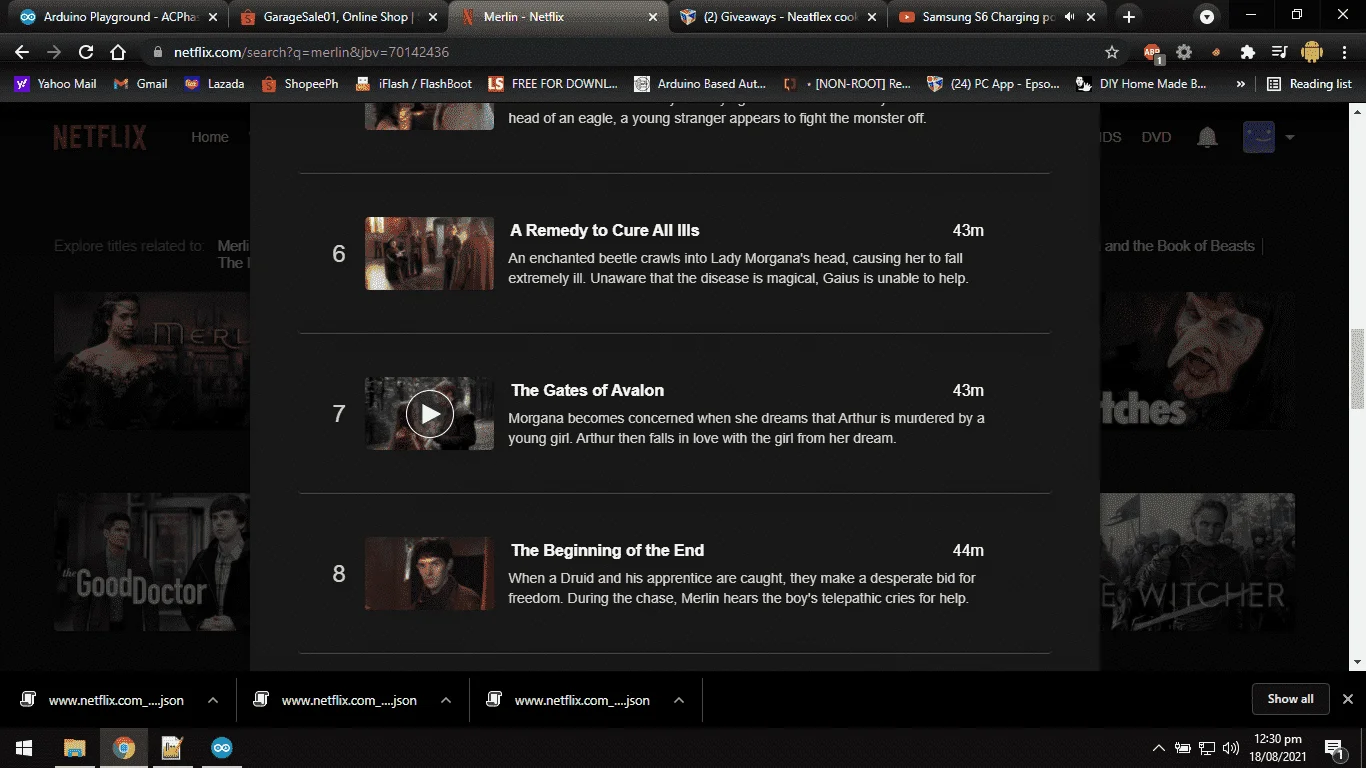Open the Reading list
Viewport: 1366px width, 768px height.
point(1309,84)
